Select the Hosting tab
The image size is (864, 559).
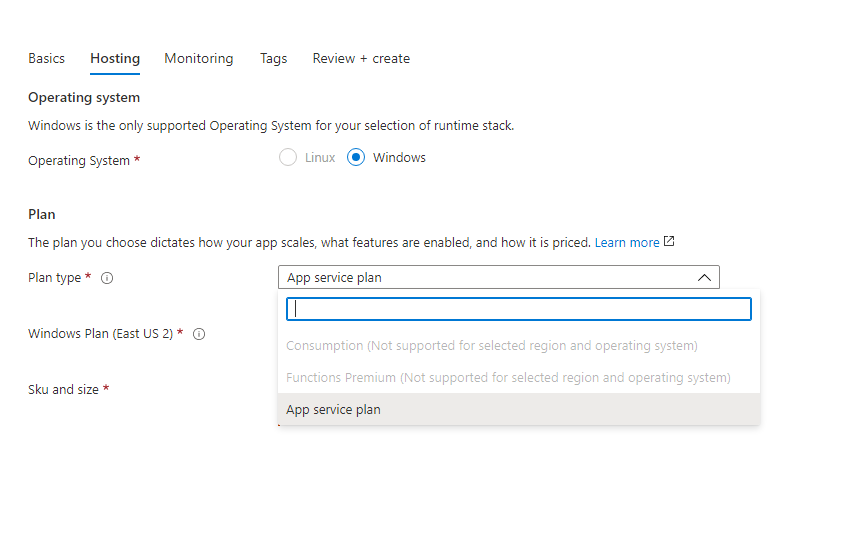pyautogui.click(x=115, y=59)
